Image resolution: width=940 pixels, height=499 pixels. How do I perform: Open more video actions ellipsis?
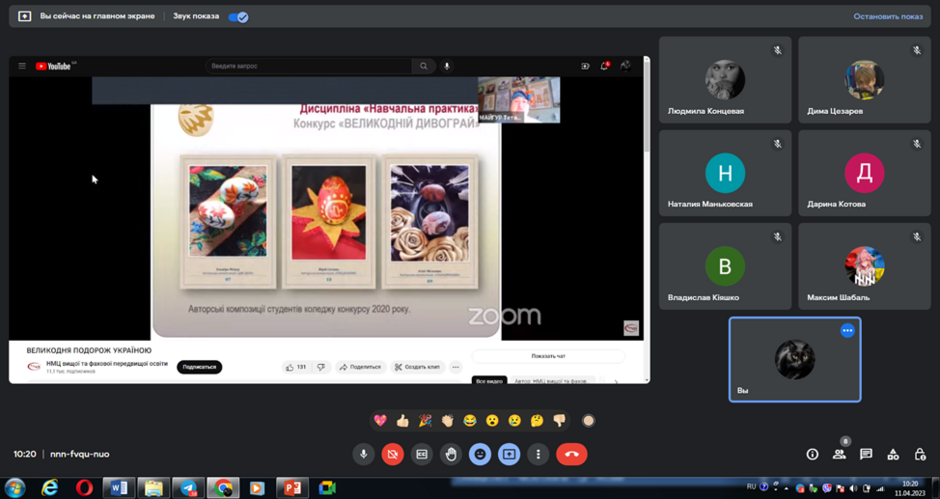456,367
